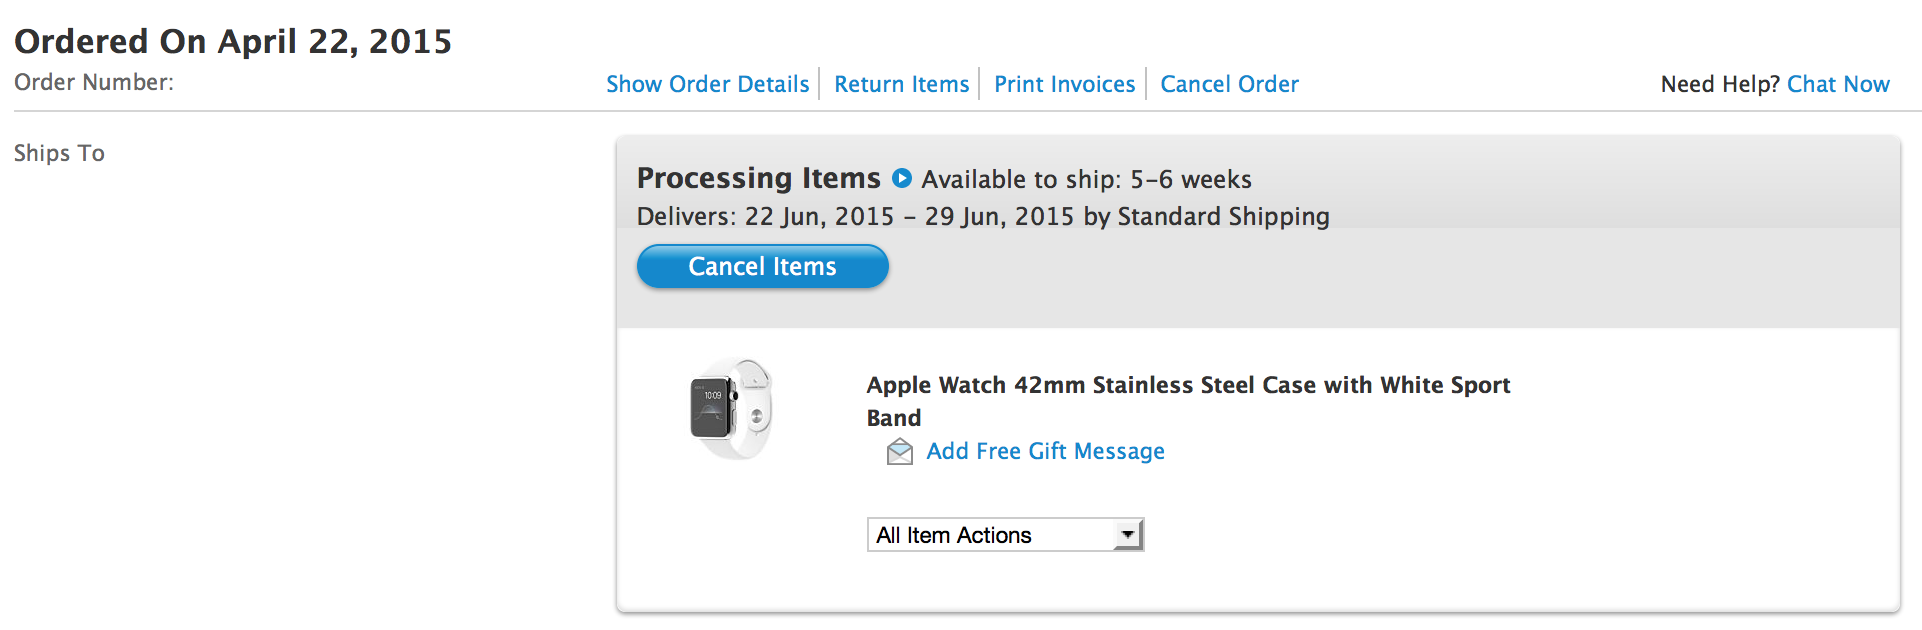Go to Return Items

[x=901, y=84]
